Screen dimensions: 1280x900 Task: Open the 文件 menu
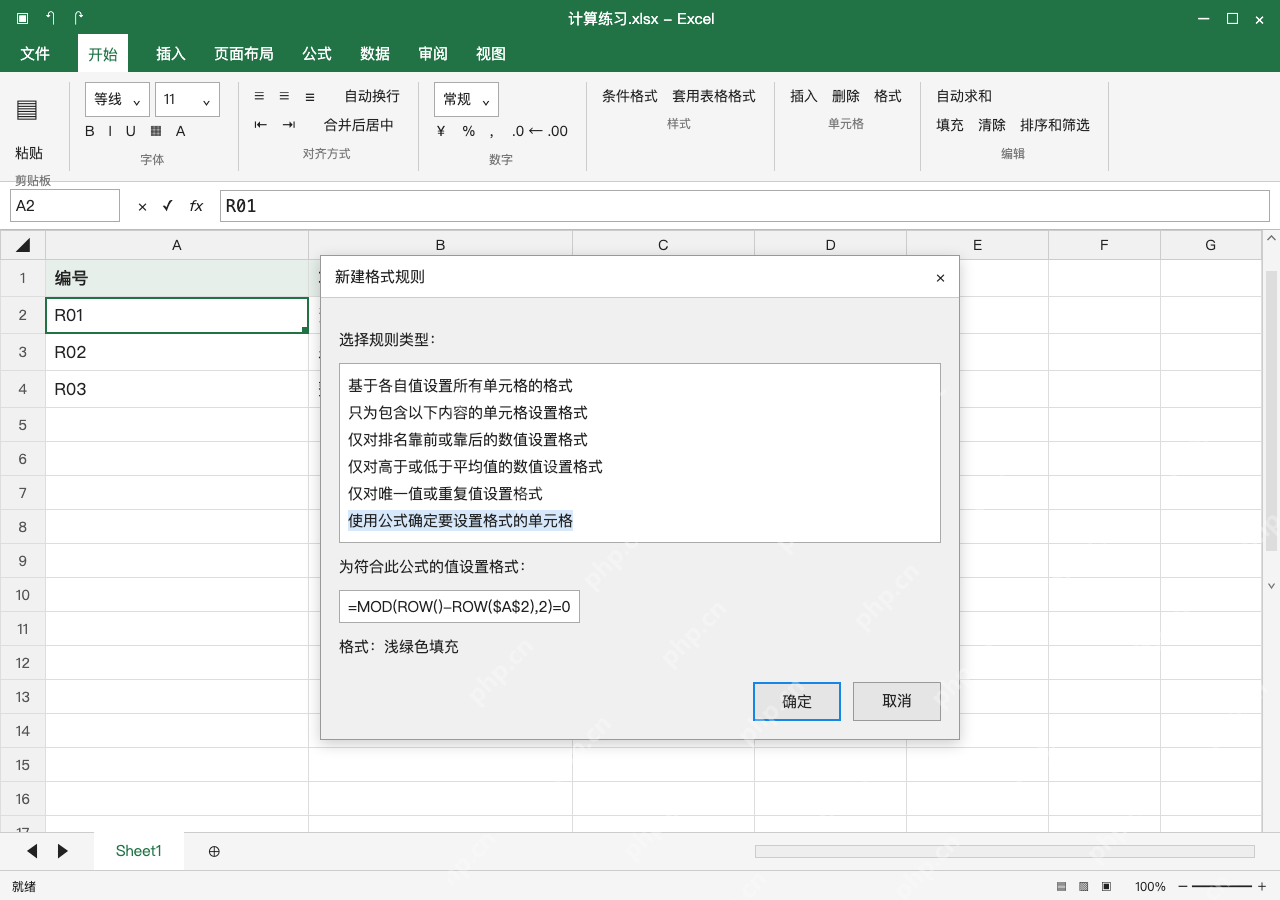pyautogui.click(x=35, y=54)
